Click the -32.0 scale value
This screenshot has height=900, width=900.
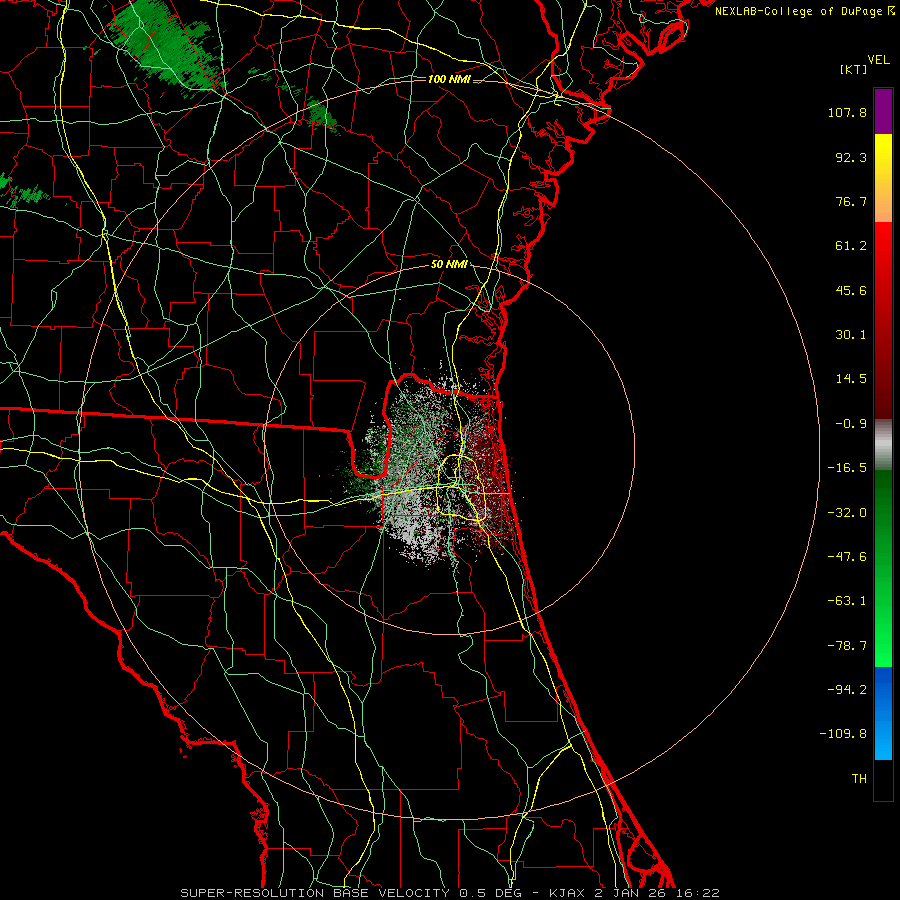(x=847, y=513)
